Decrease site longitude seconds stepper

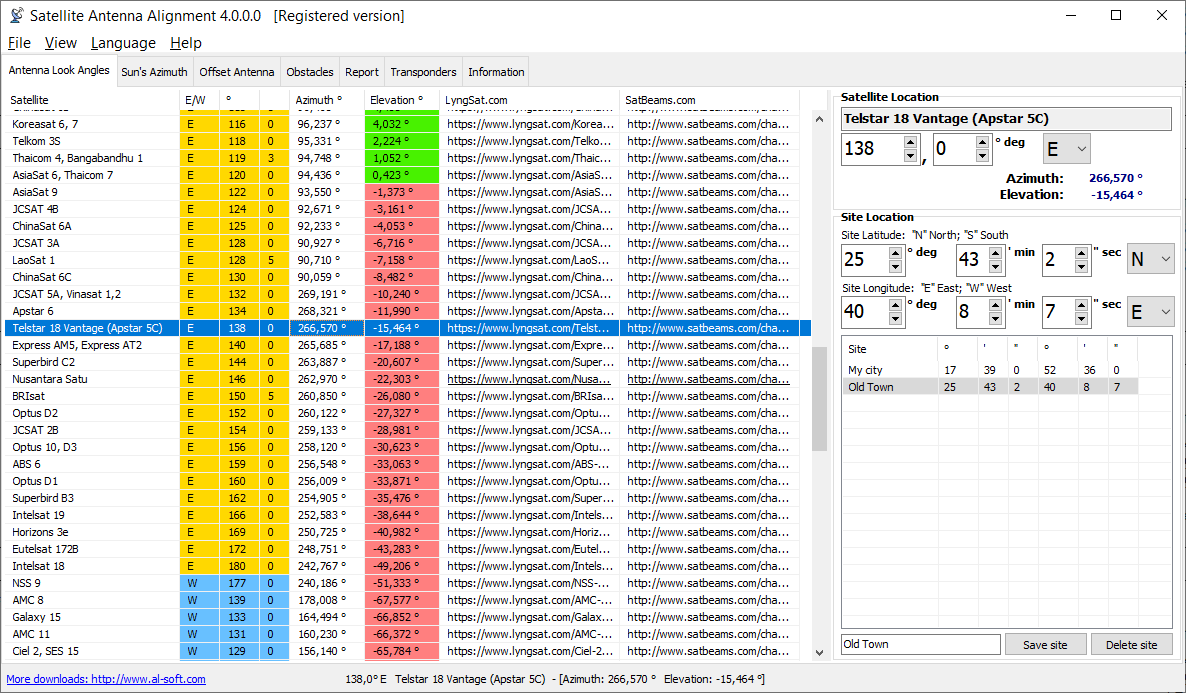(x=1081, y=319)
